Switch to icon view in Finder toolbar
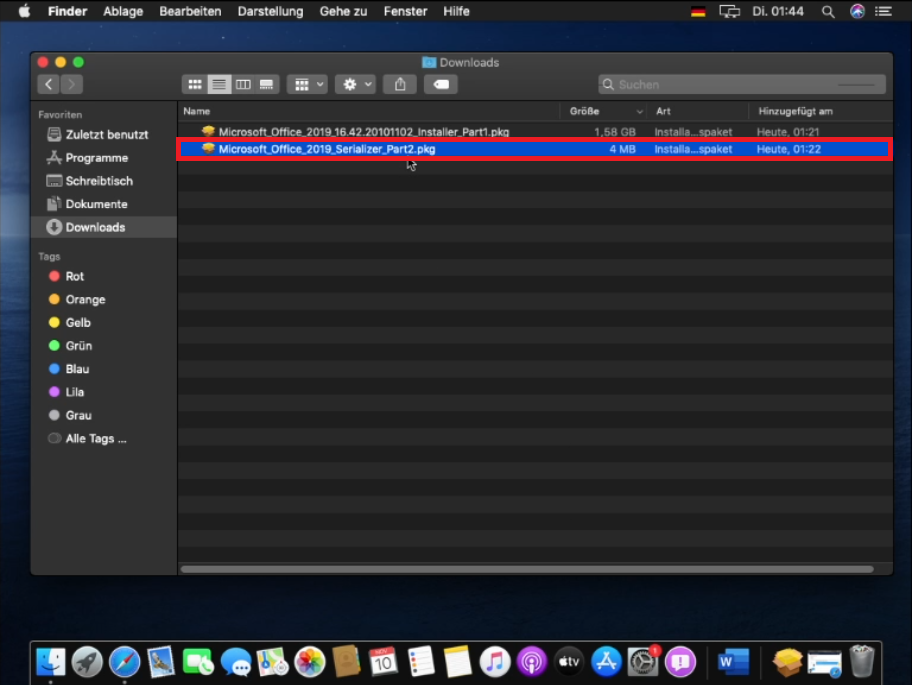The height and width of the screenshot is (685, 912). click(x=195, y=85)
